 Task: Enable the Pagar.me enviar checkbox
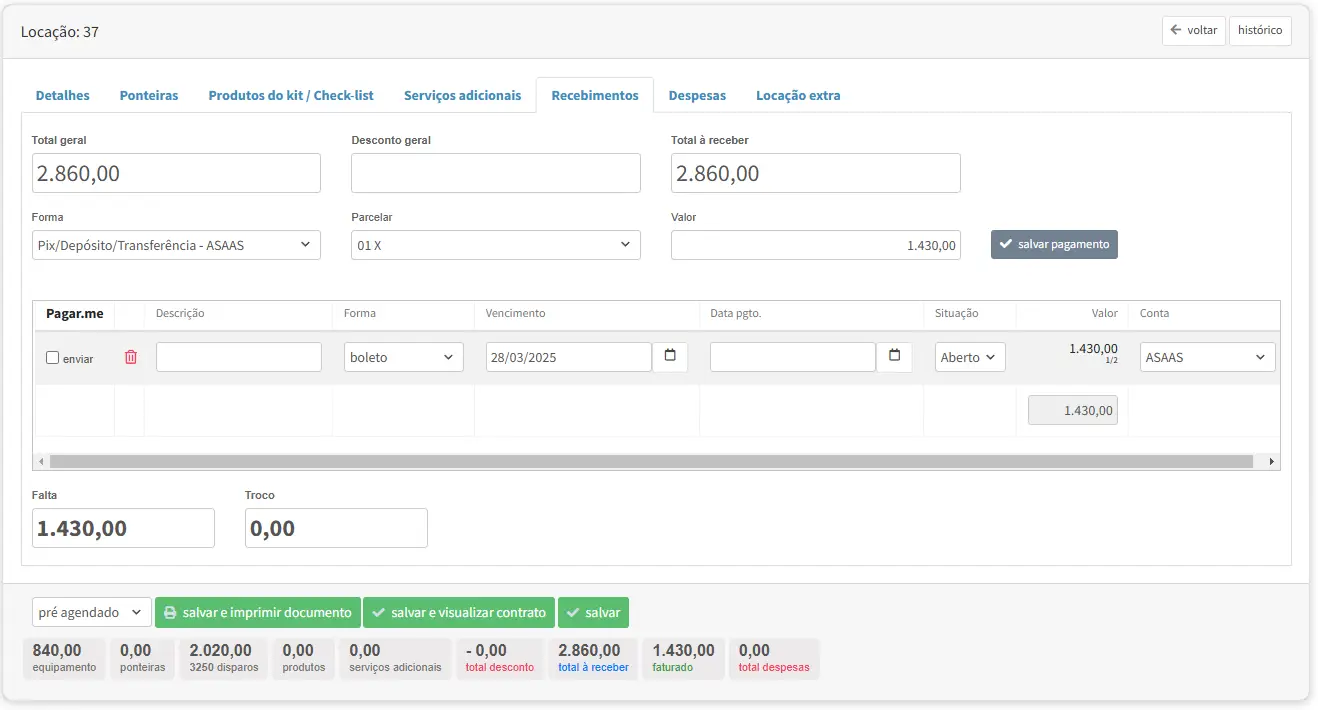coord(53,358)
